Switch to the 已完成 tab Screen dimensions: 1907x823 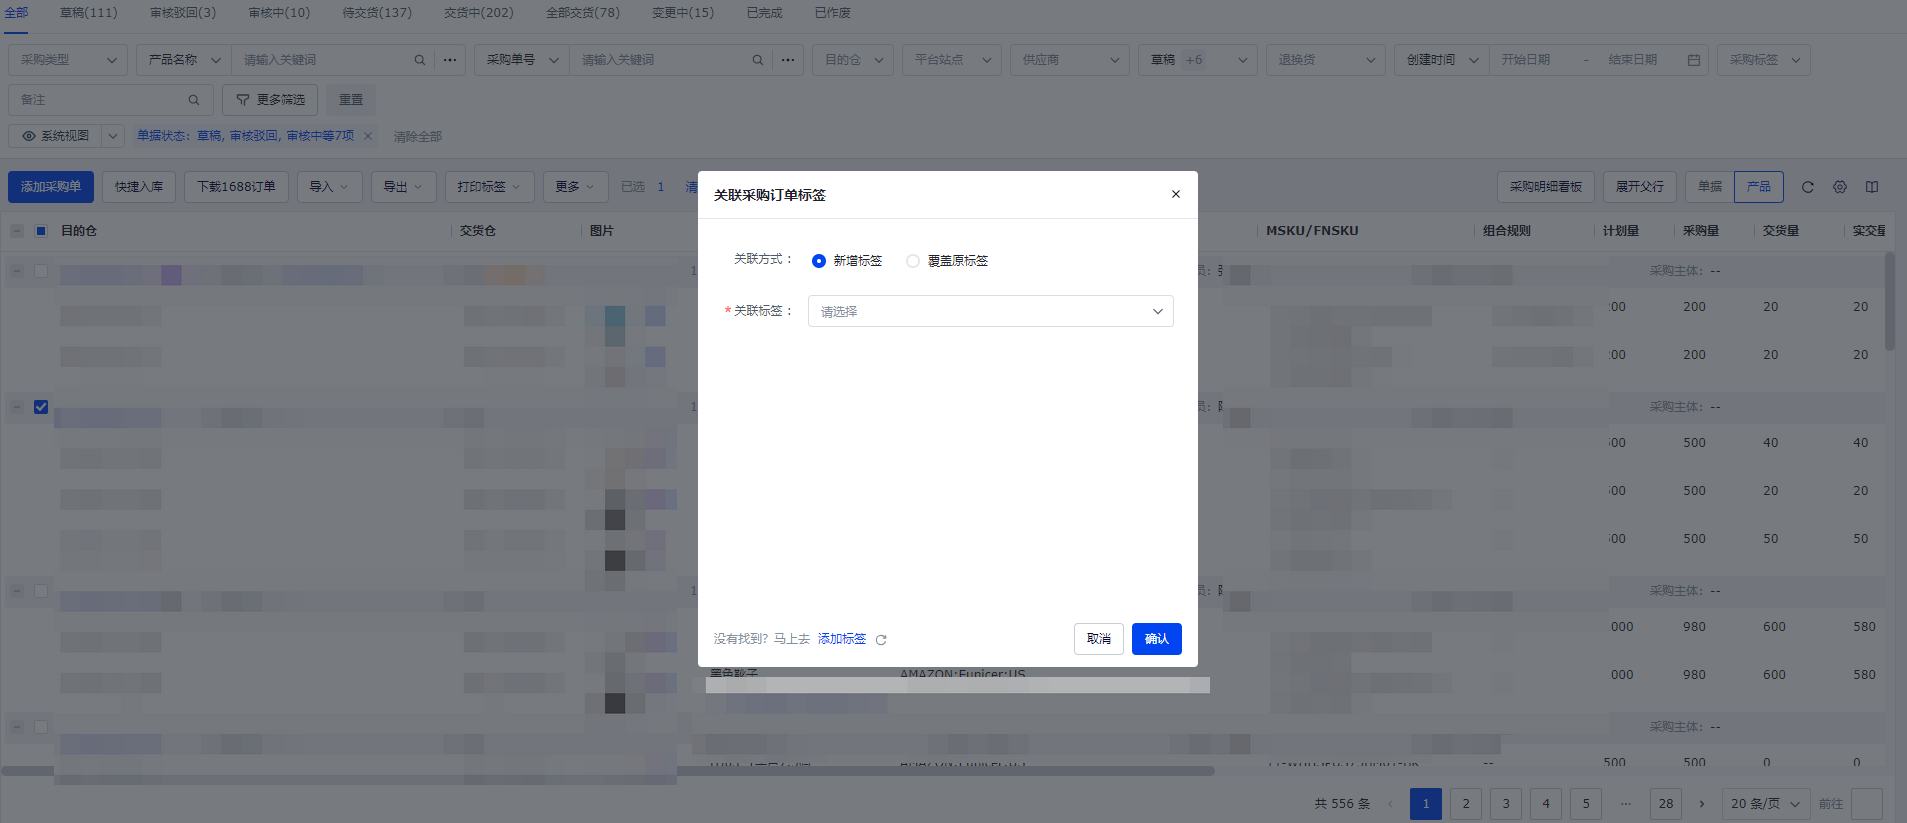pos(765,13)
